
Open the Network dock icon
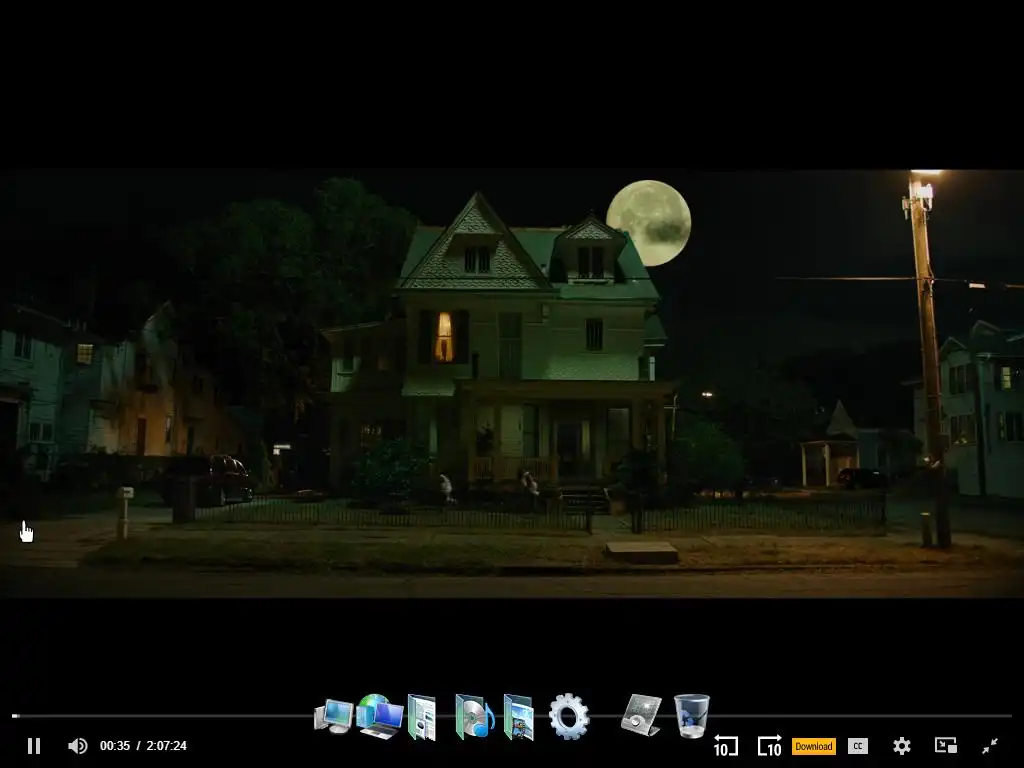click(x=379, y=716)
